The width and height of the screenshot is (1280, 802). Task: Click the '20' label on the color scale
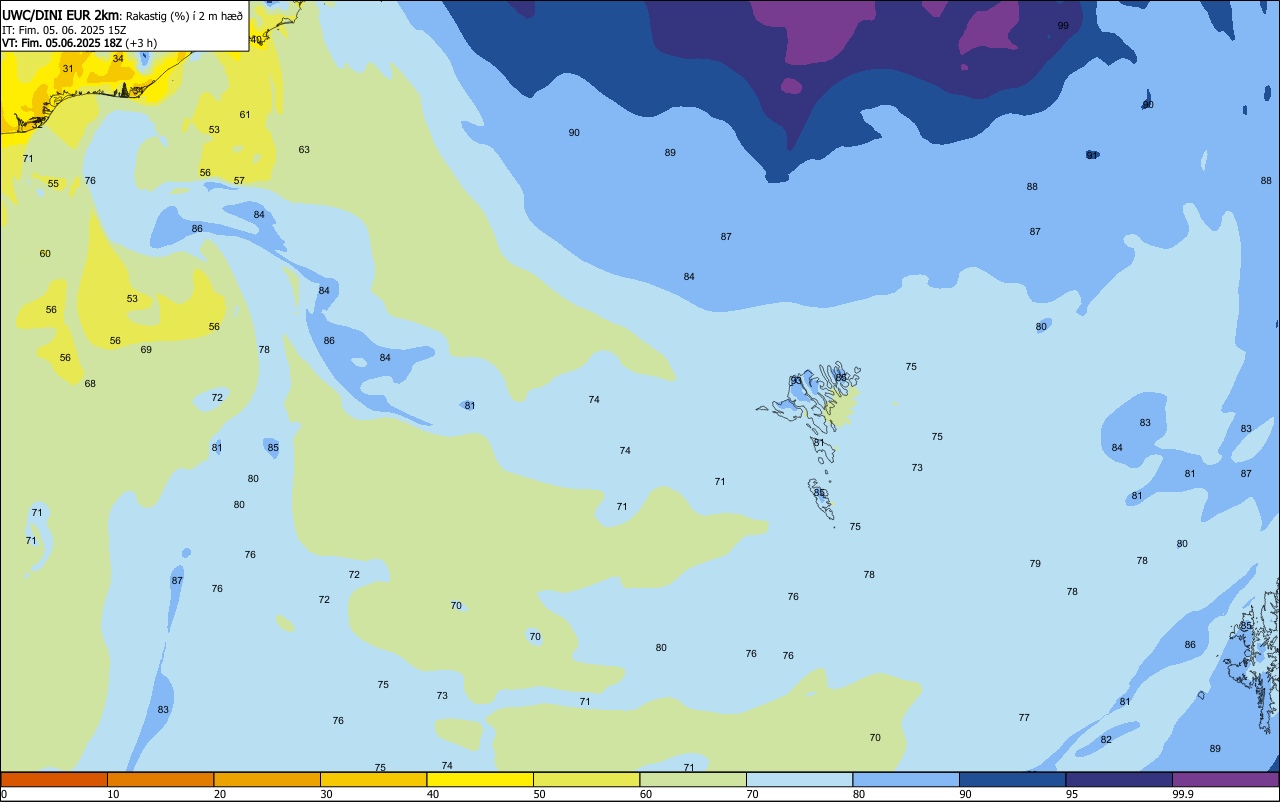[x=220, y=794]
